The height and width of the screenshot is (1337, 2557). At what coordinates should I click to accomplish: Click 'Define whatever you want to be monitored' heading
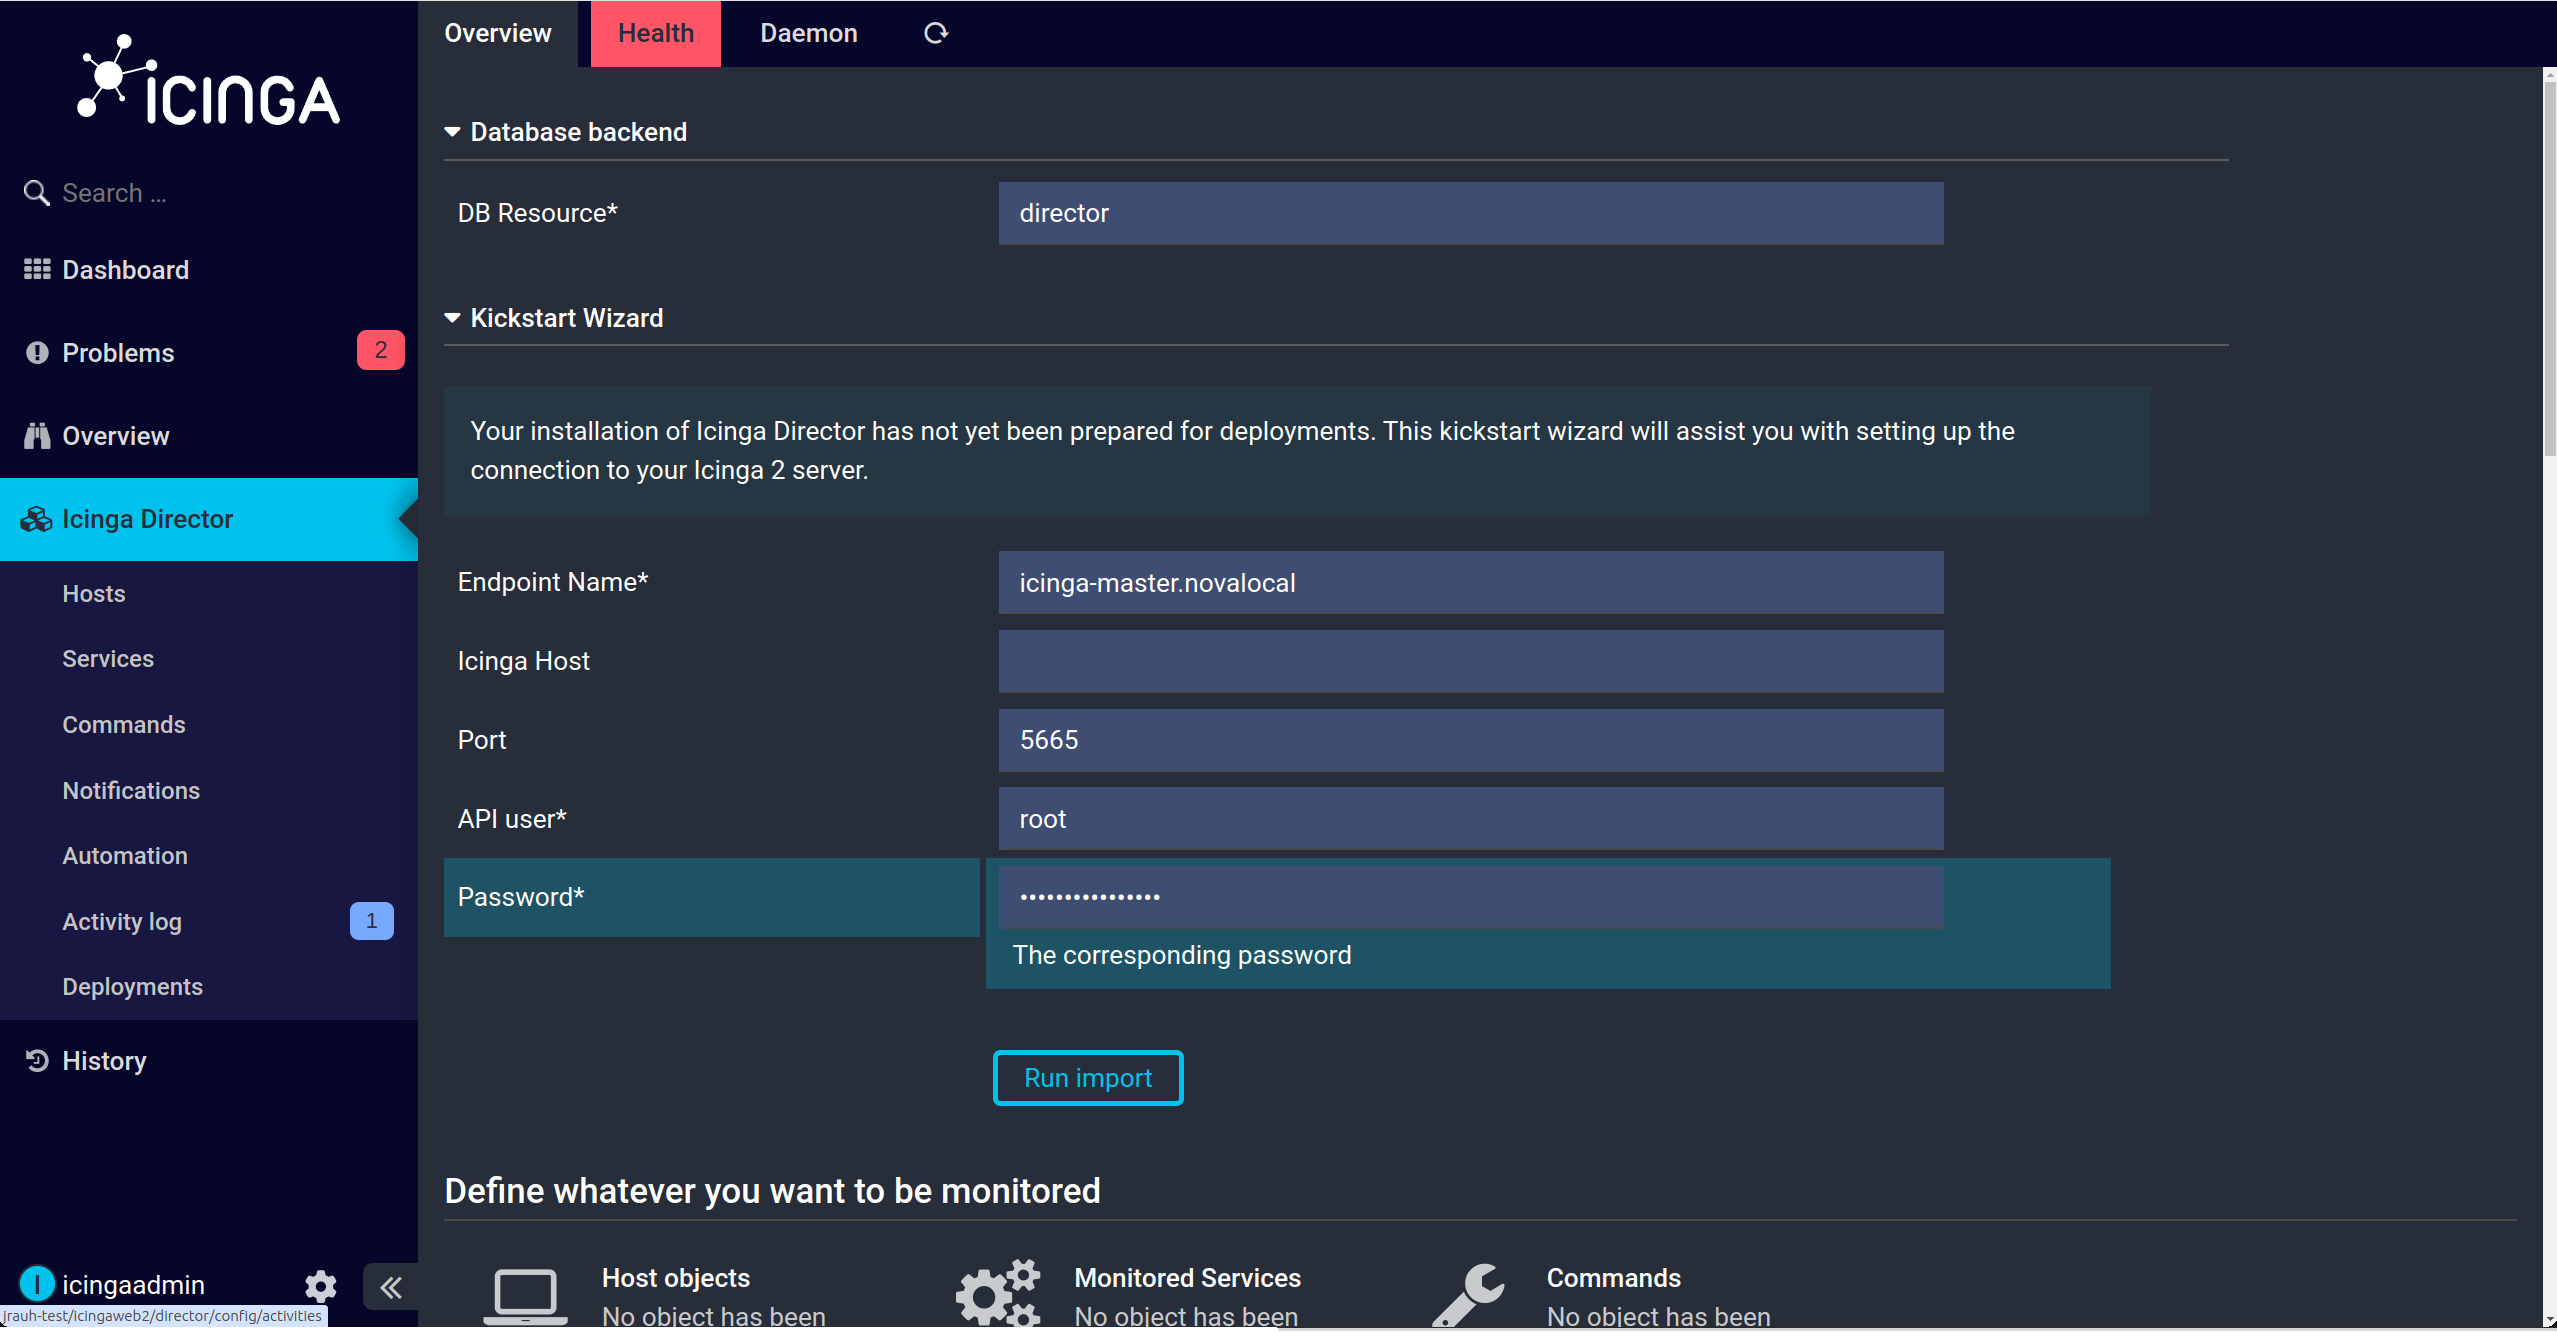pos(772,1191)
